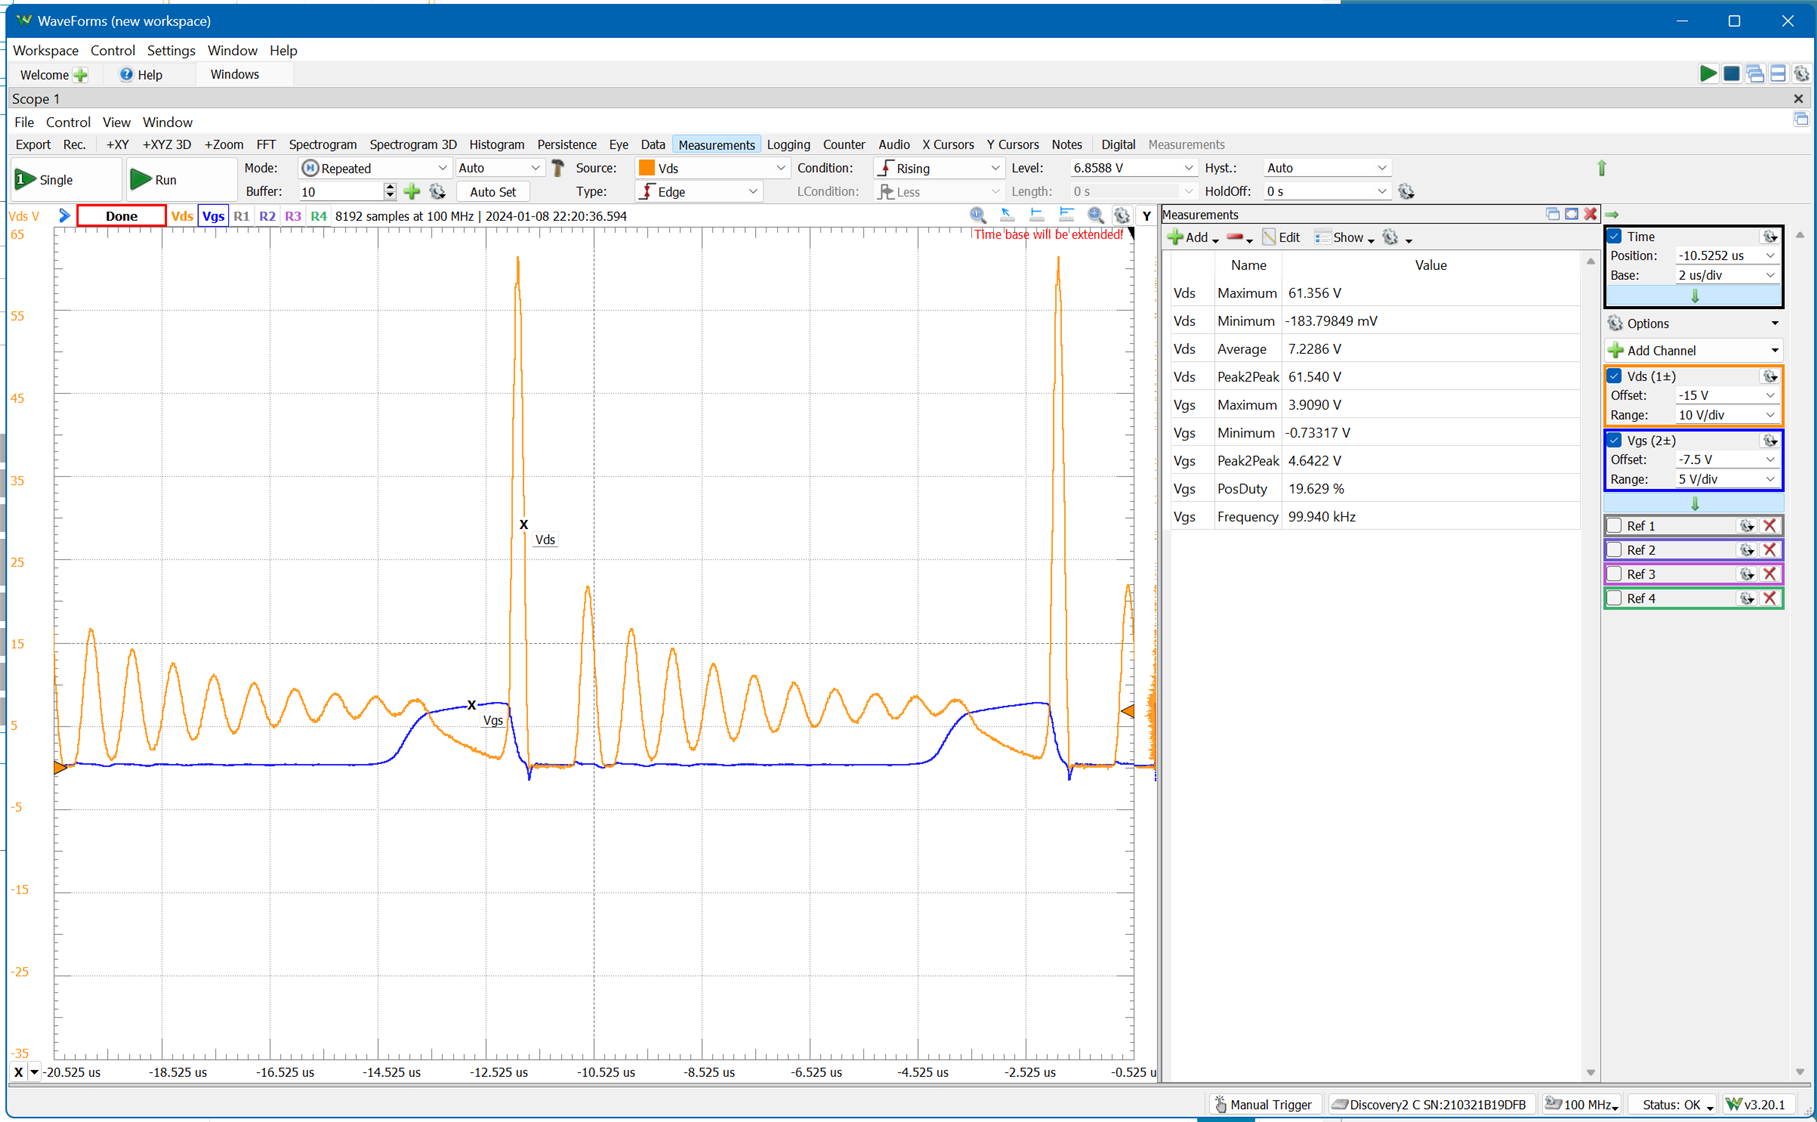Click the orange Vds trigger level marker at right
1817x1122 pixels.
click(x=1128, y=711)
